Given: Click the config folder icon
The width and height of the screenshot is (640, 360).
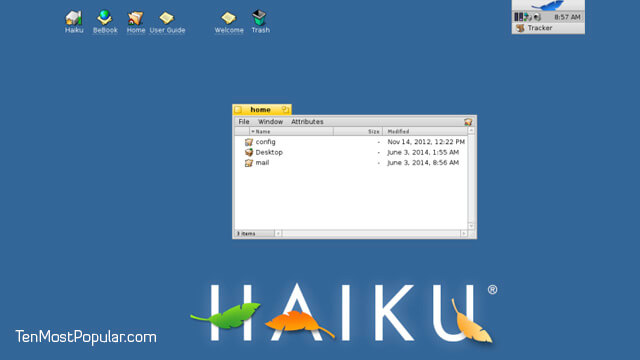Looking at the screenshot, I should 249,142.
